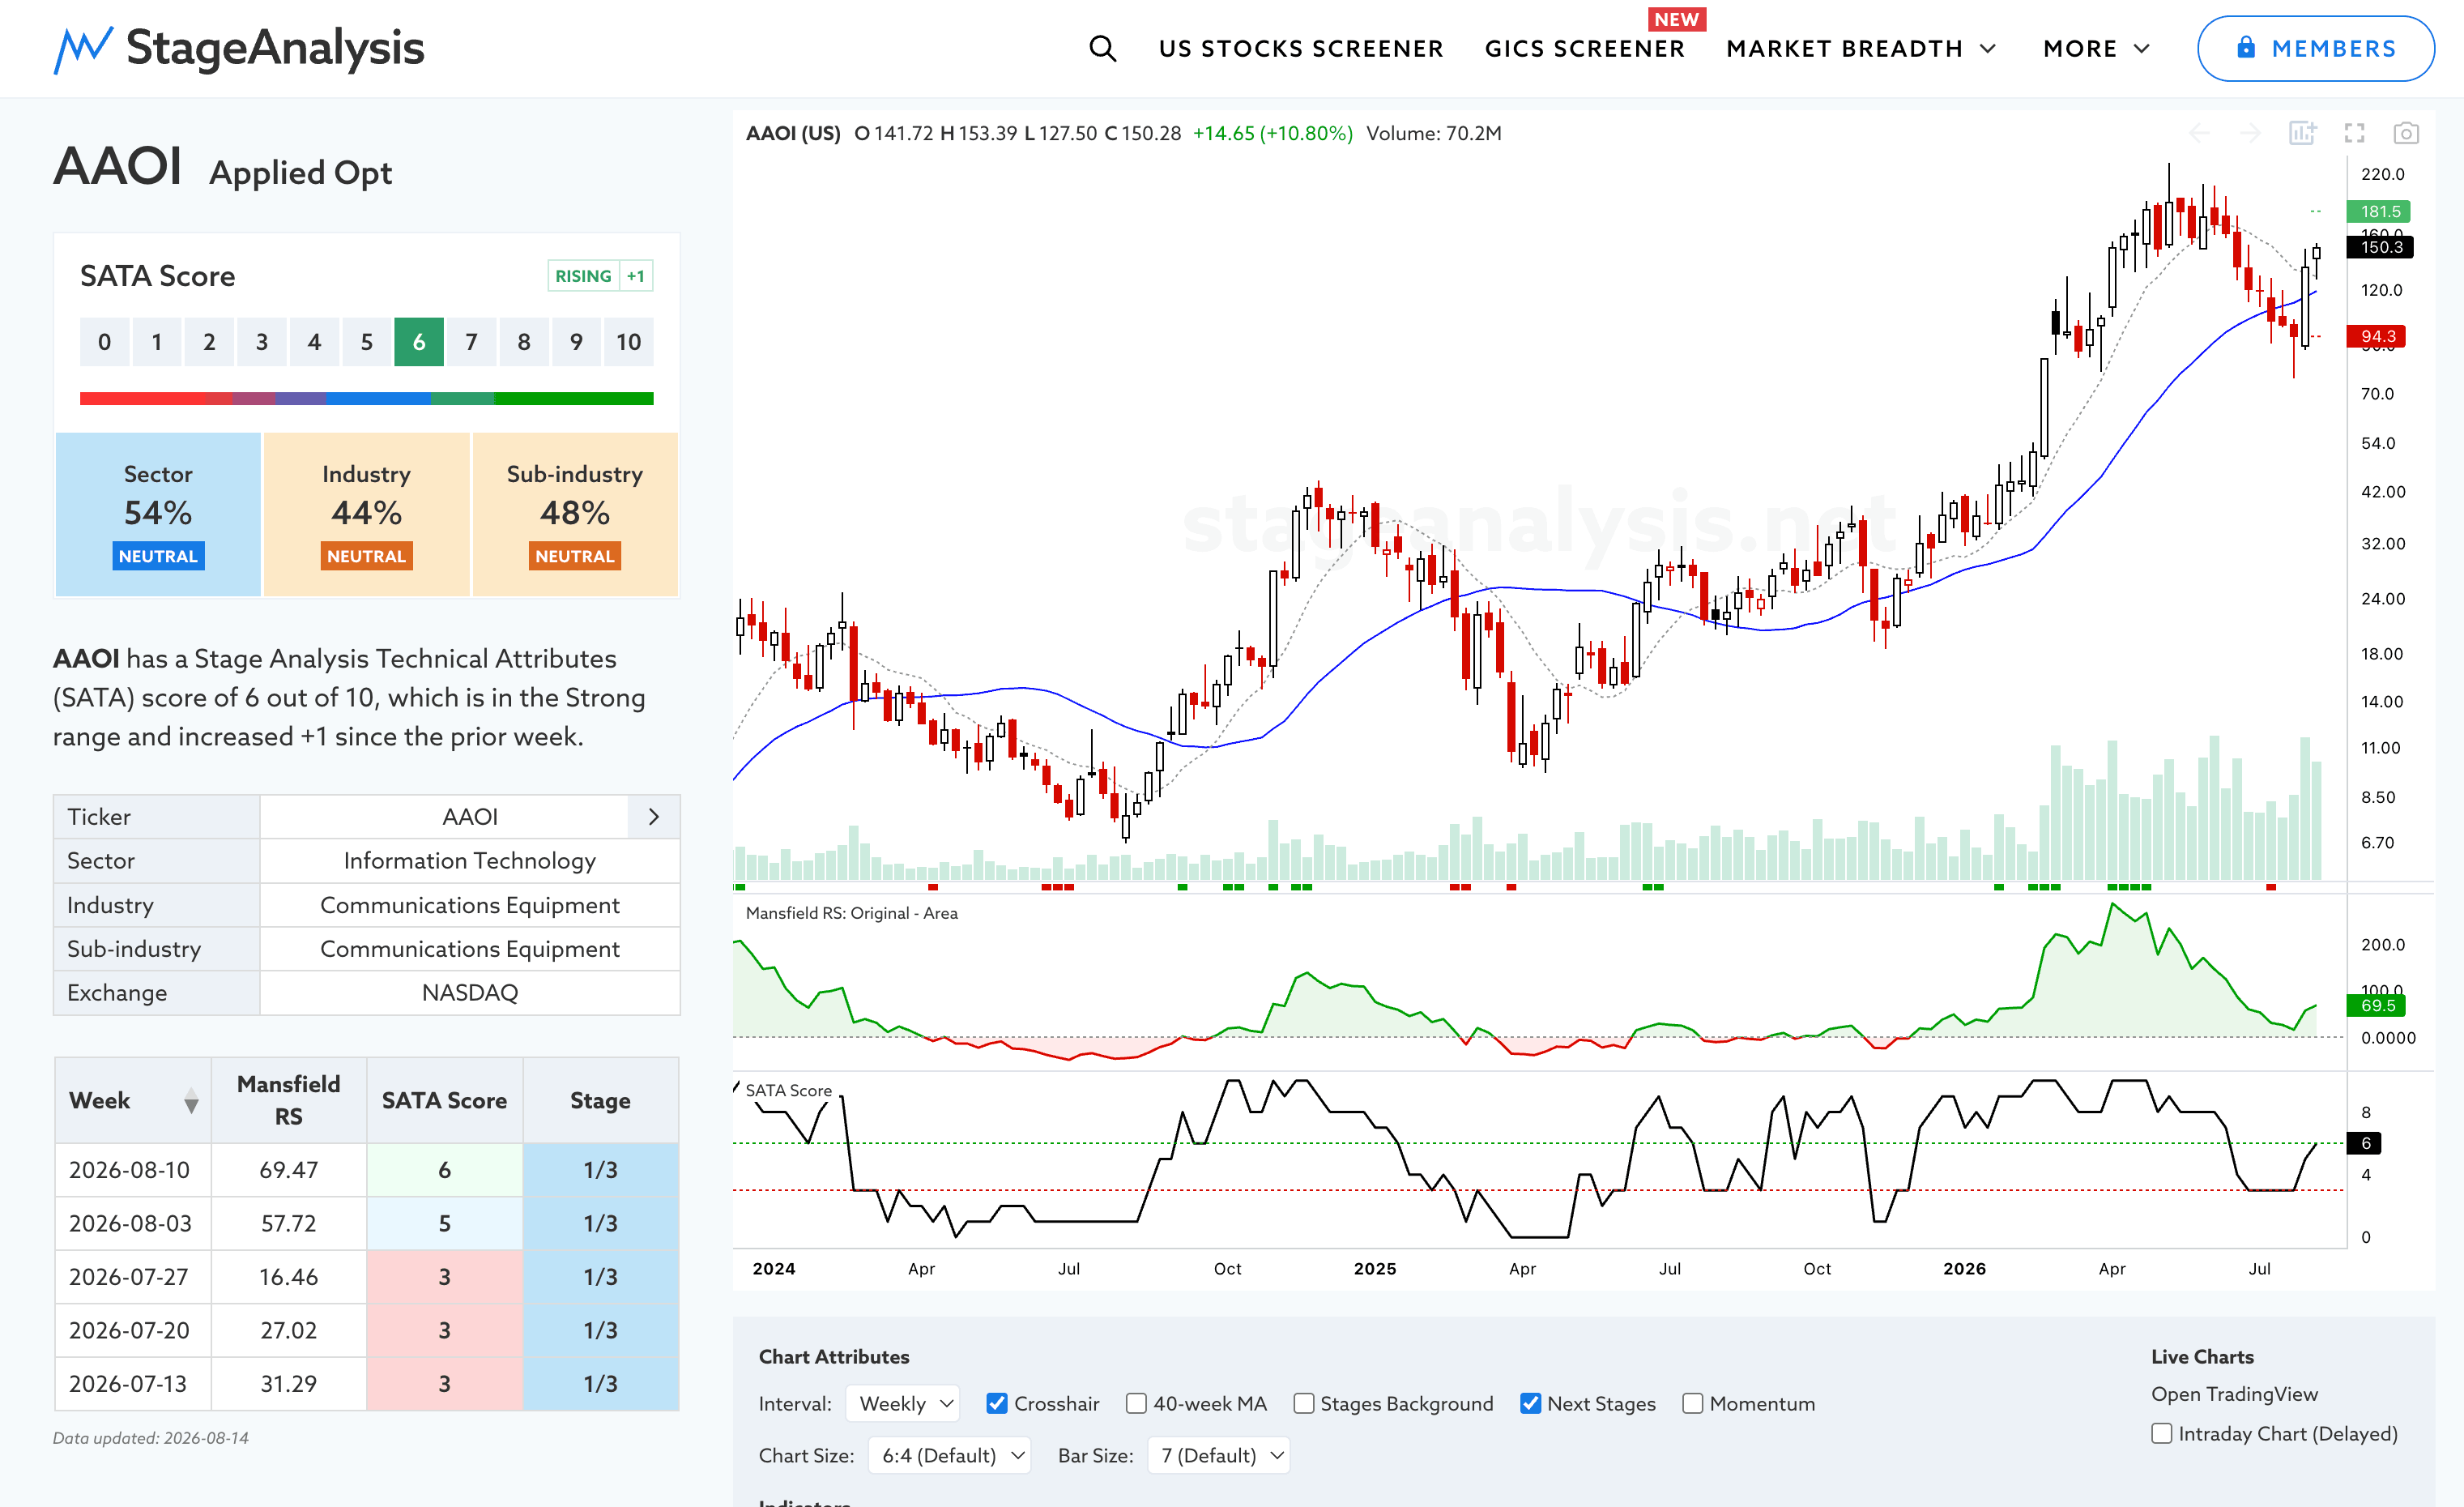Open US Stocks Screener
This screenshot has width=2464, height=1507.
tap(1301, 48)
